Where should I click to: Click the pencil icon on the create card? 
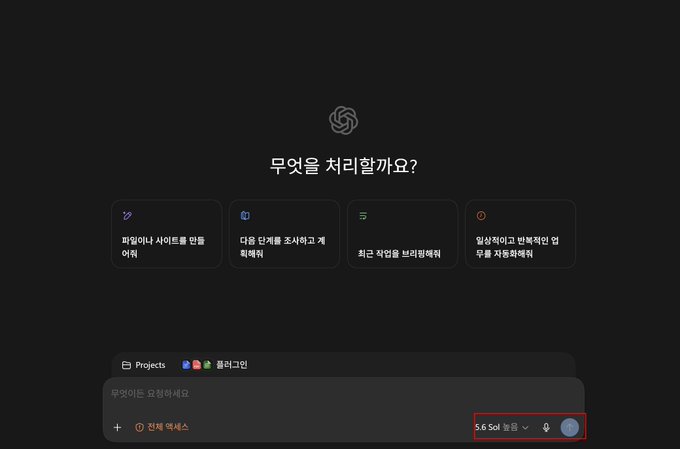click(x=127, y=216)
